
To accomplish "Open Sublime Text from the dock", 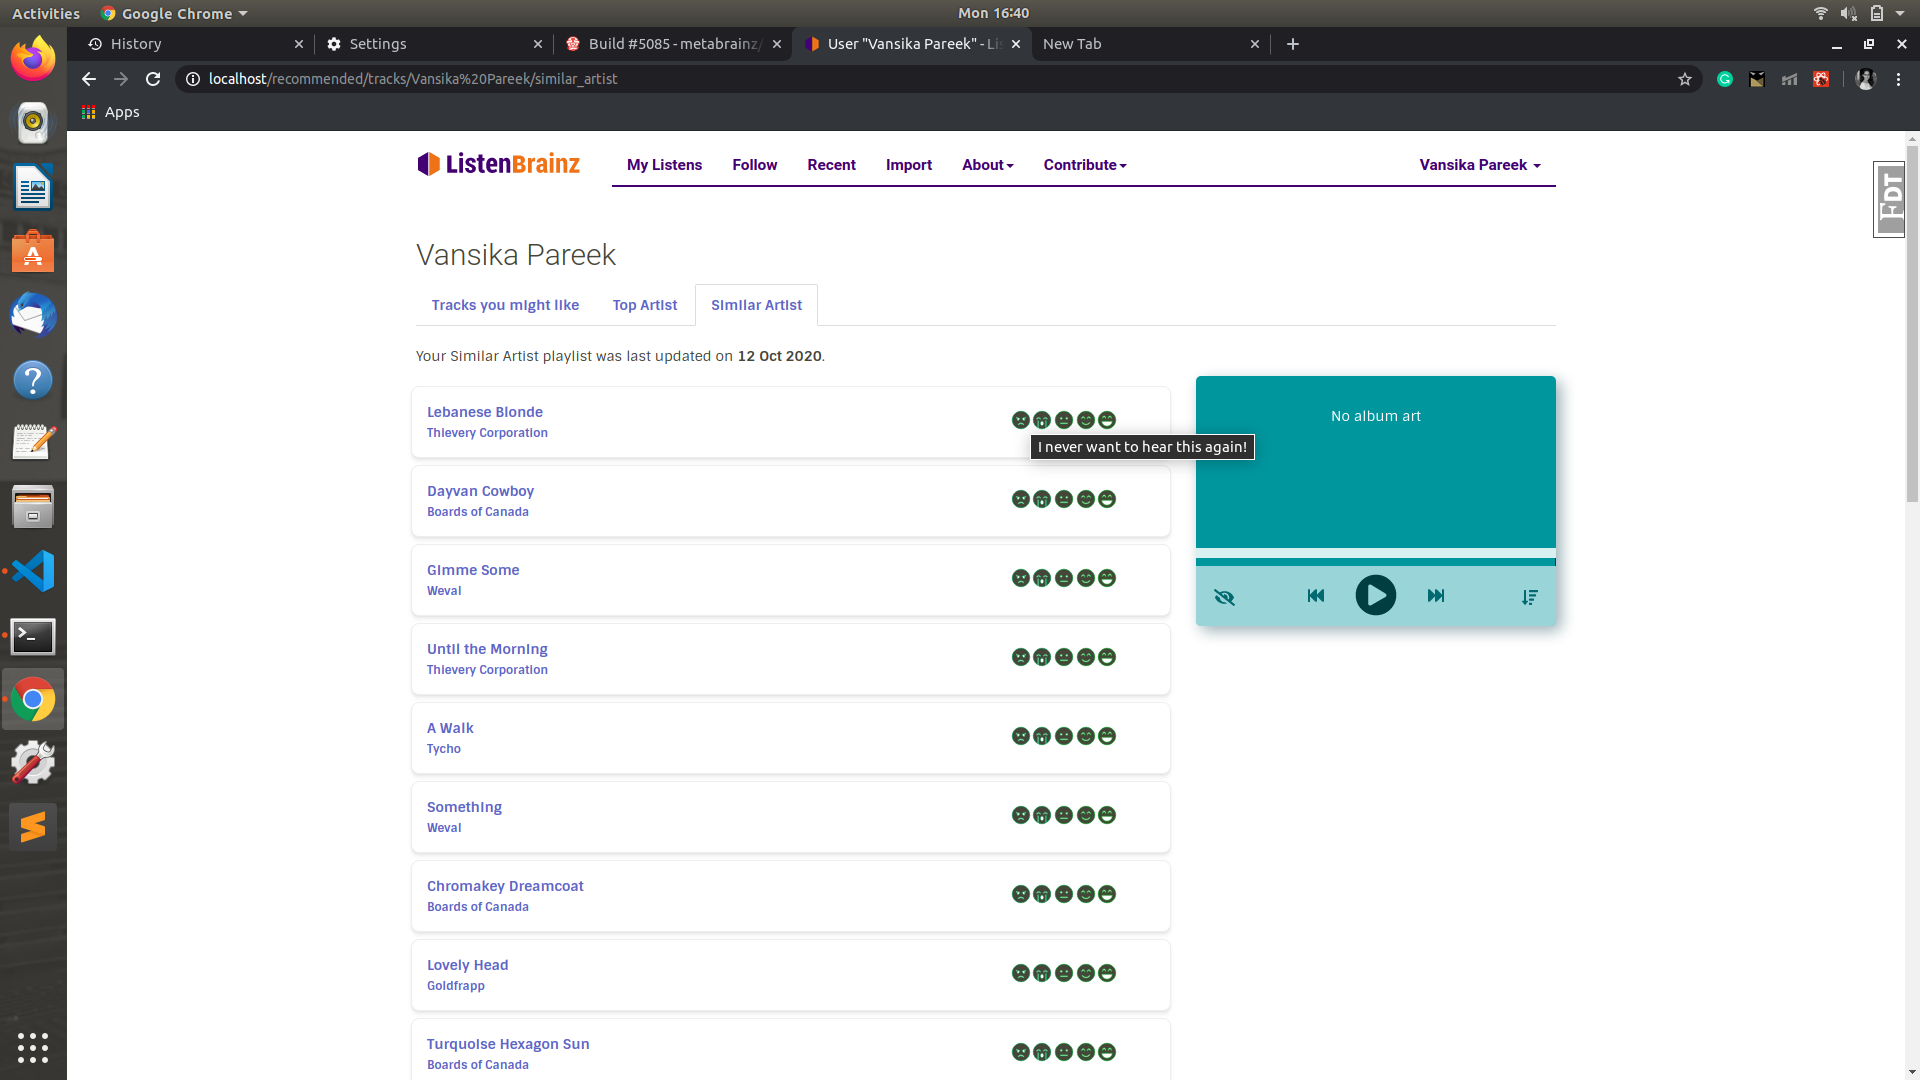I will pos(33,827).
